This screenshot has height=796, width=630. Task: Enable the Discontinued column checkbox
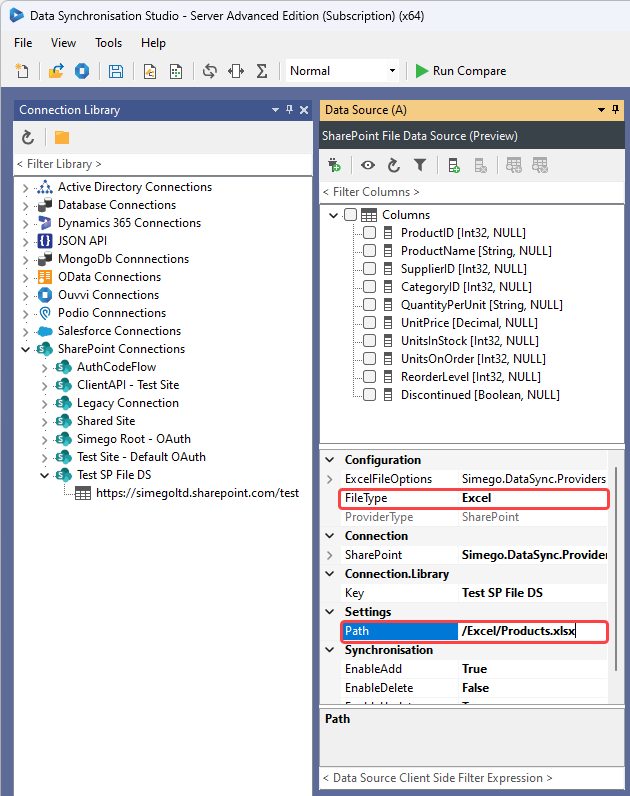(370, 395)
